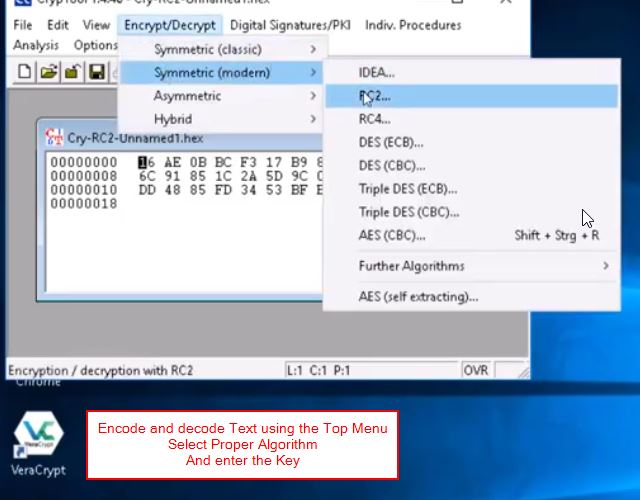The width and height of the screenshot is (640, 500).
Task: Choose RC2... encryption
Action: pyautogui.click(x=472, y=96)
